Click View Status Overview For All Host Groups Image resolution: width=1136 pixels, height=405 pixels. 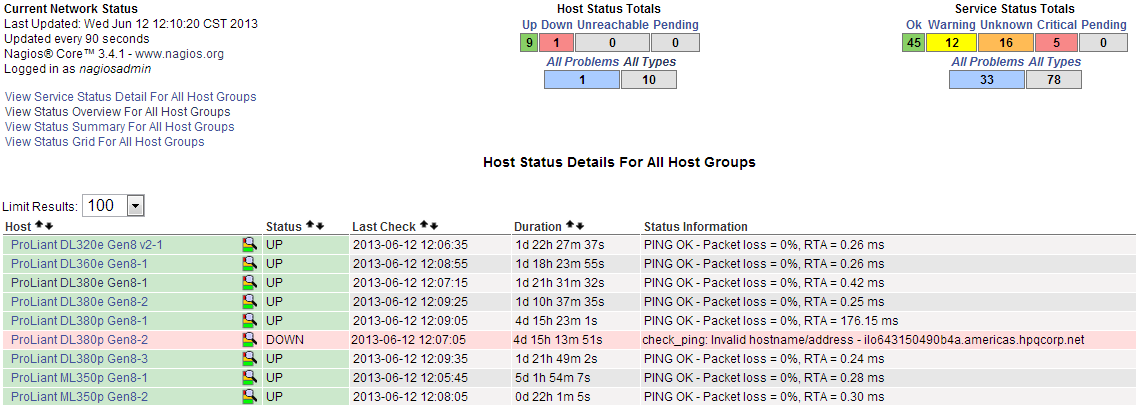pos(117,112)
